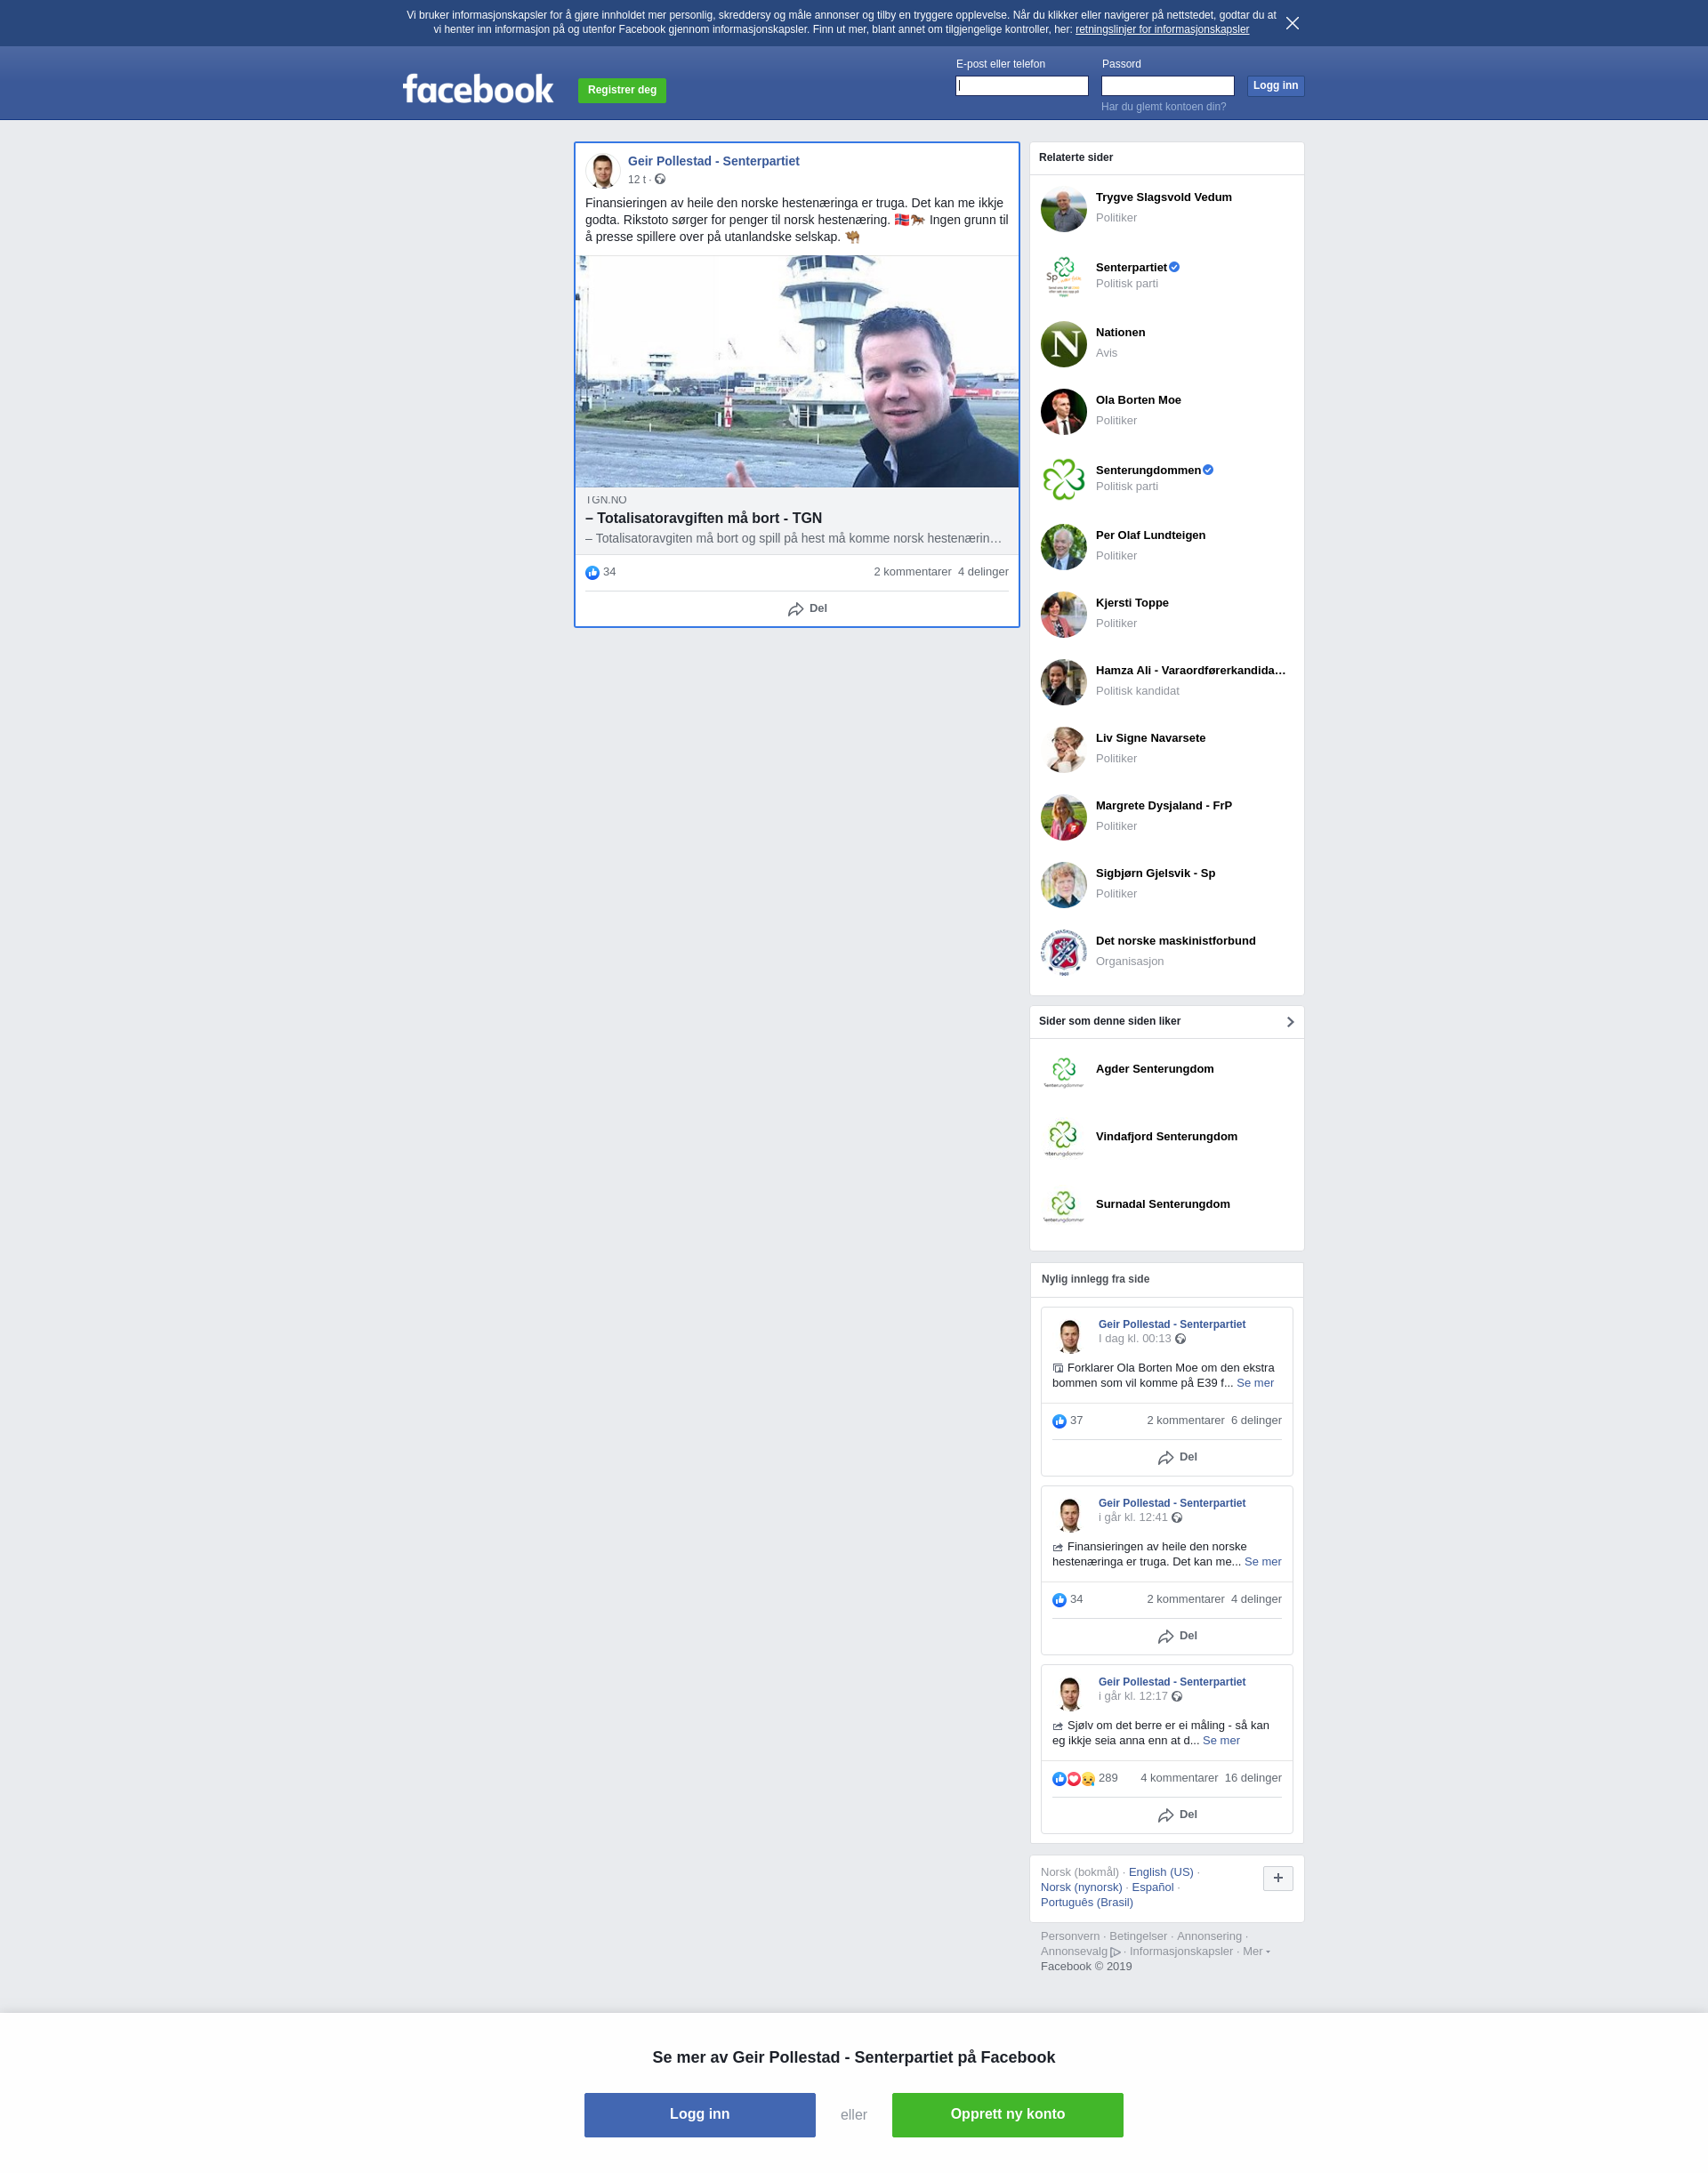1708x2173 pixels.
Task: Open Kjersti Toppe avatar
Action: point(1063,614)
